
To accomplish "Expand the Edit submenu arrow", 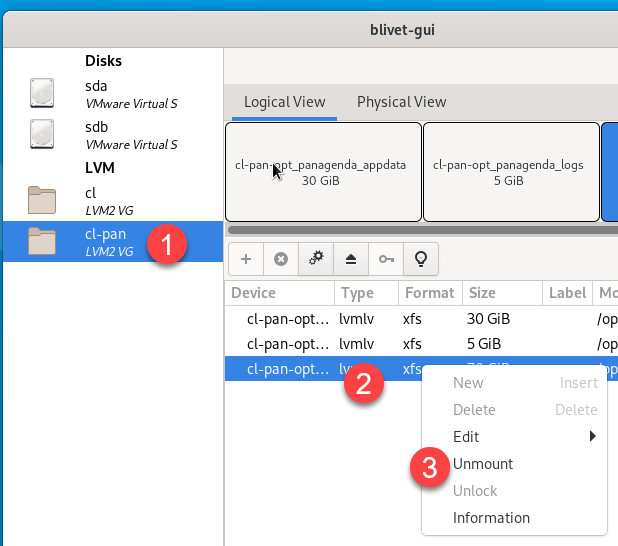I will (592, 436).
